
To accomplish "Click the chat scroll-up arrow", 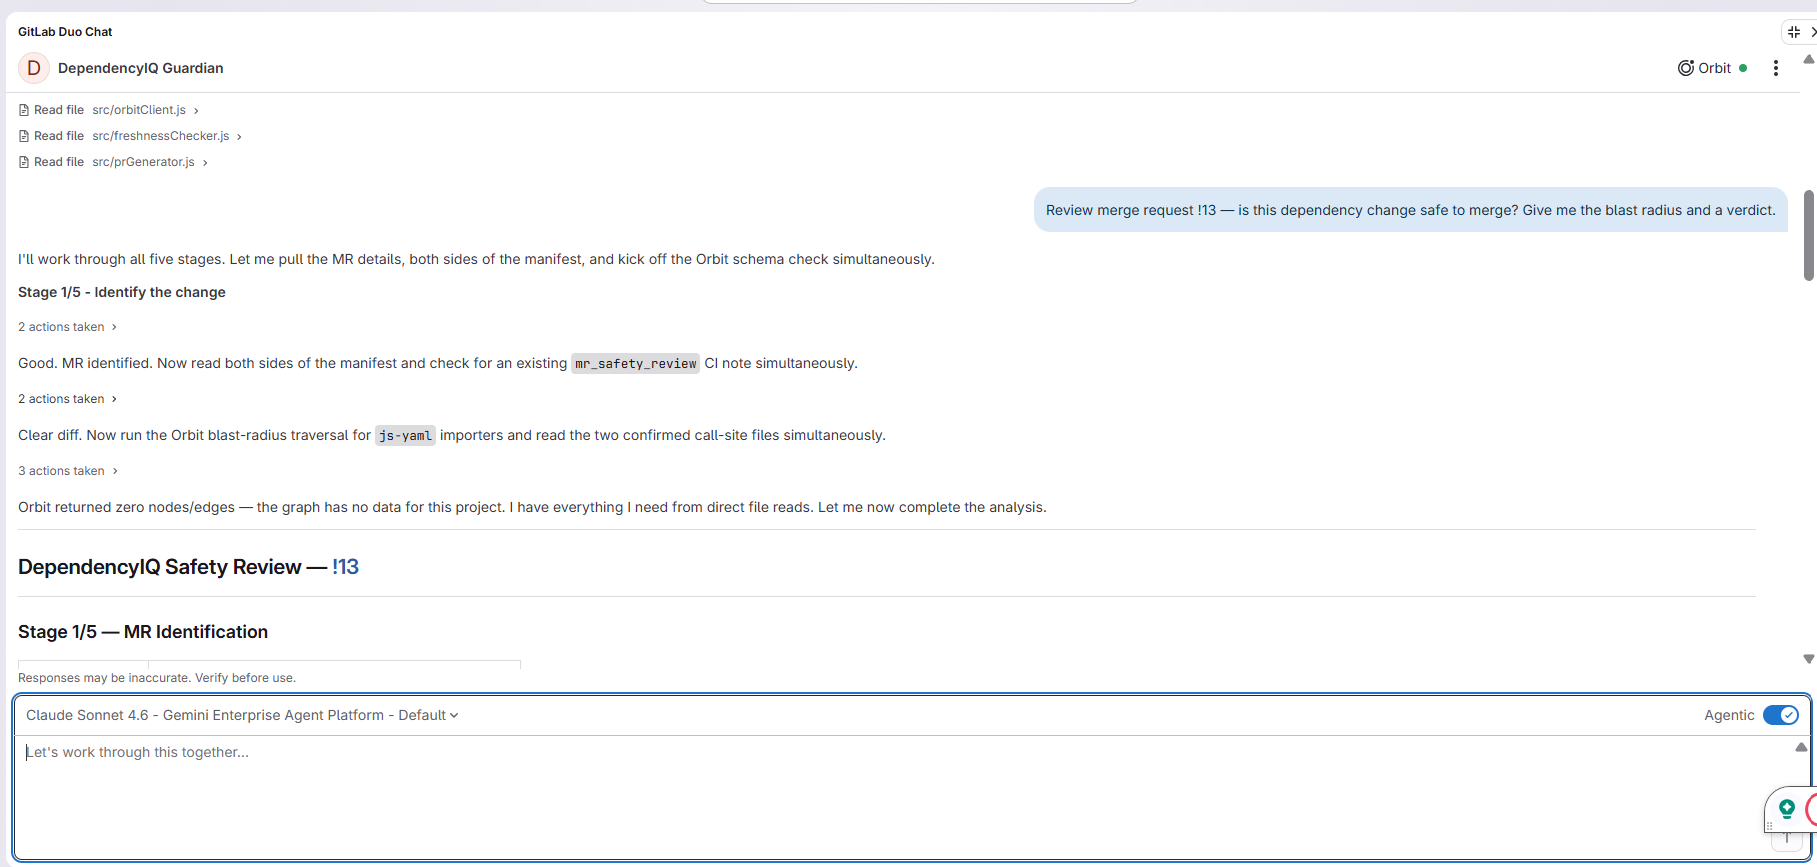I will pos(1808,60).
